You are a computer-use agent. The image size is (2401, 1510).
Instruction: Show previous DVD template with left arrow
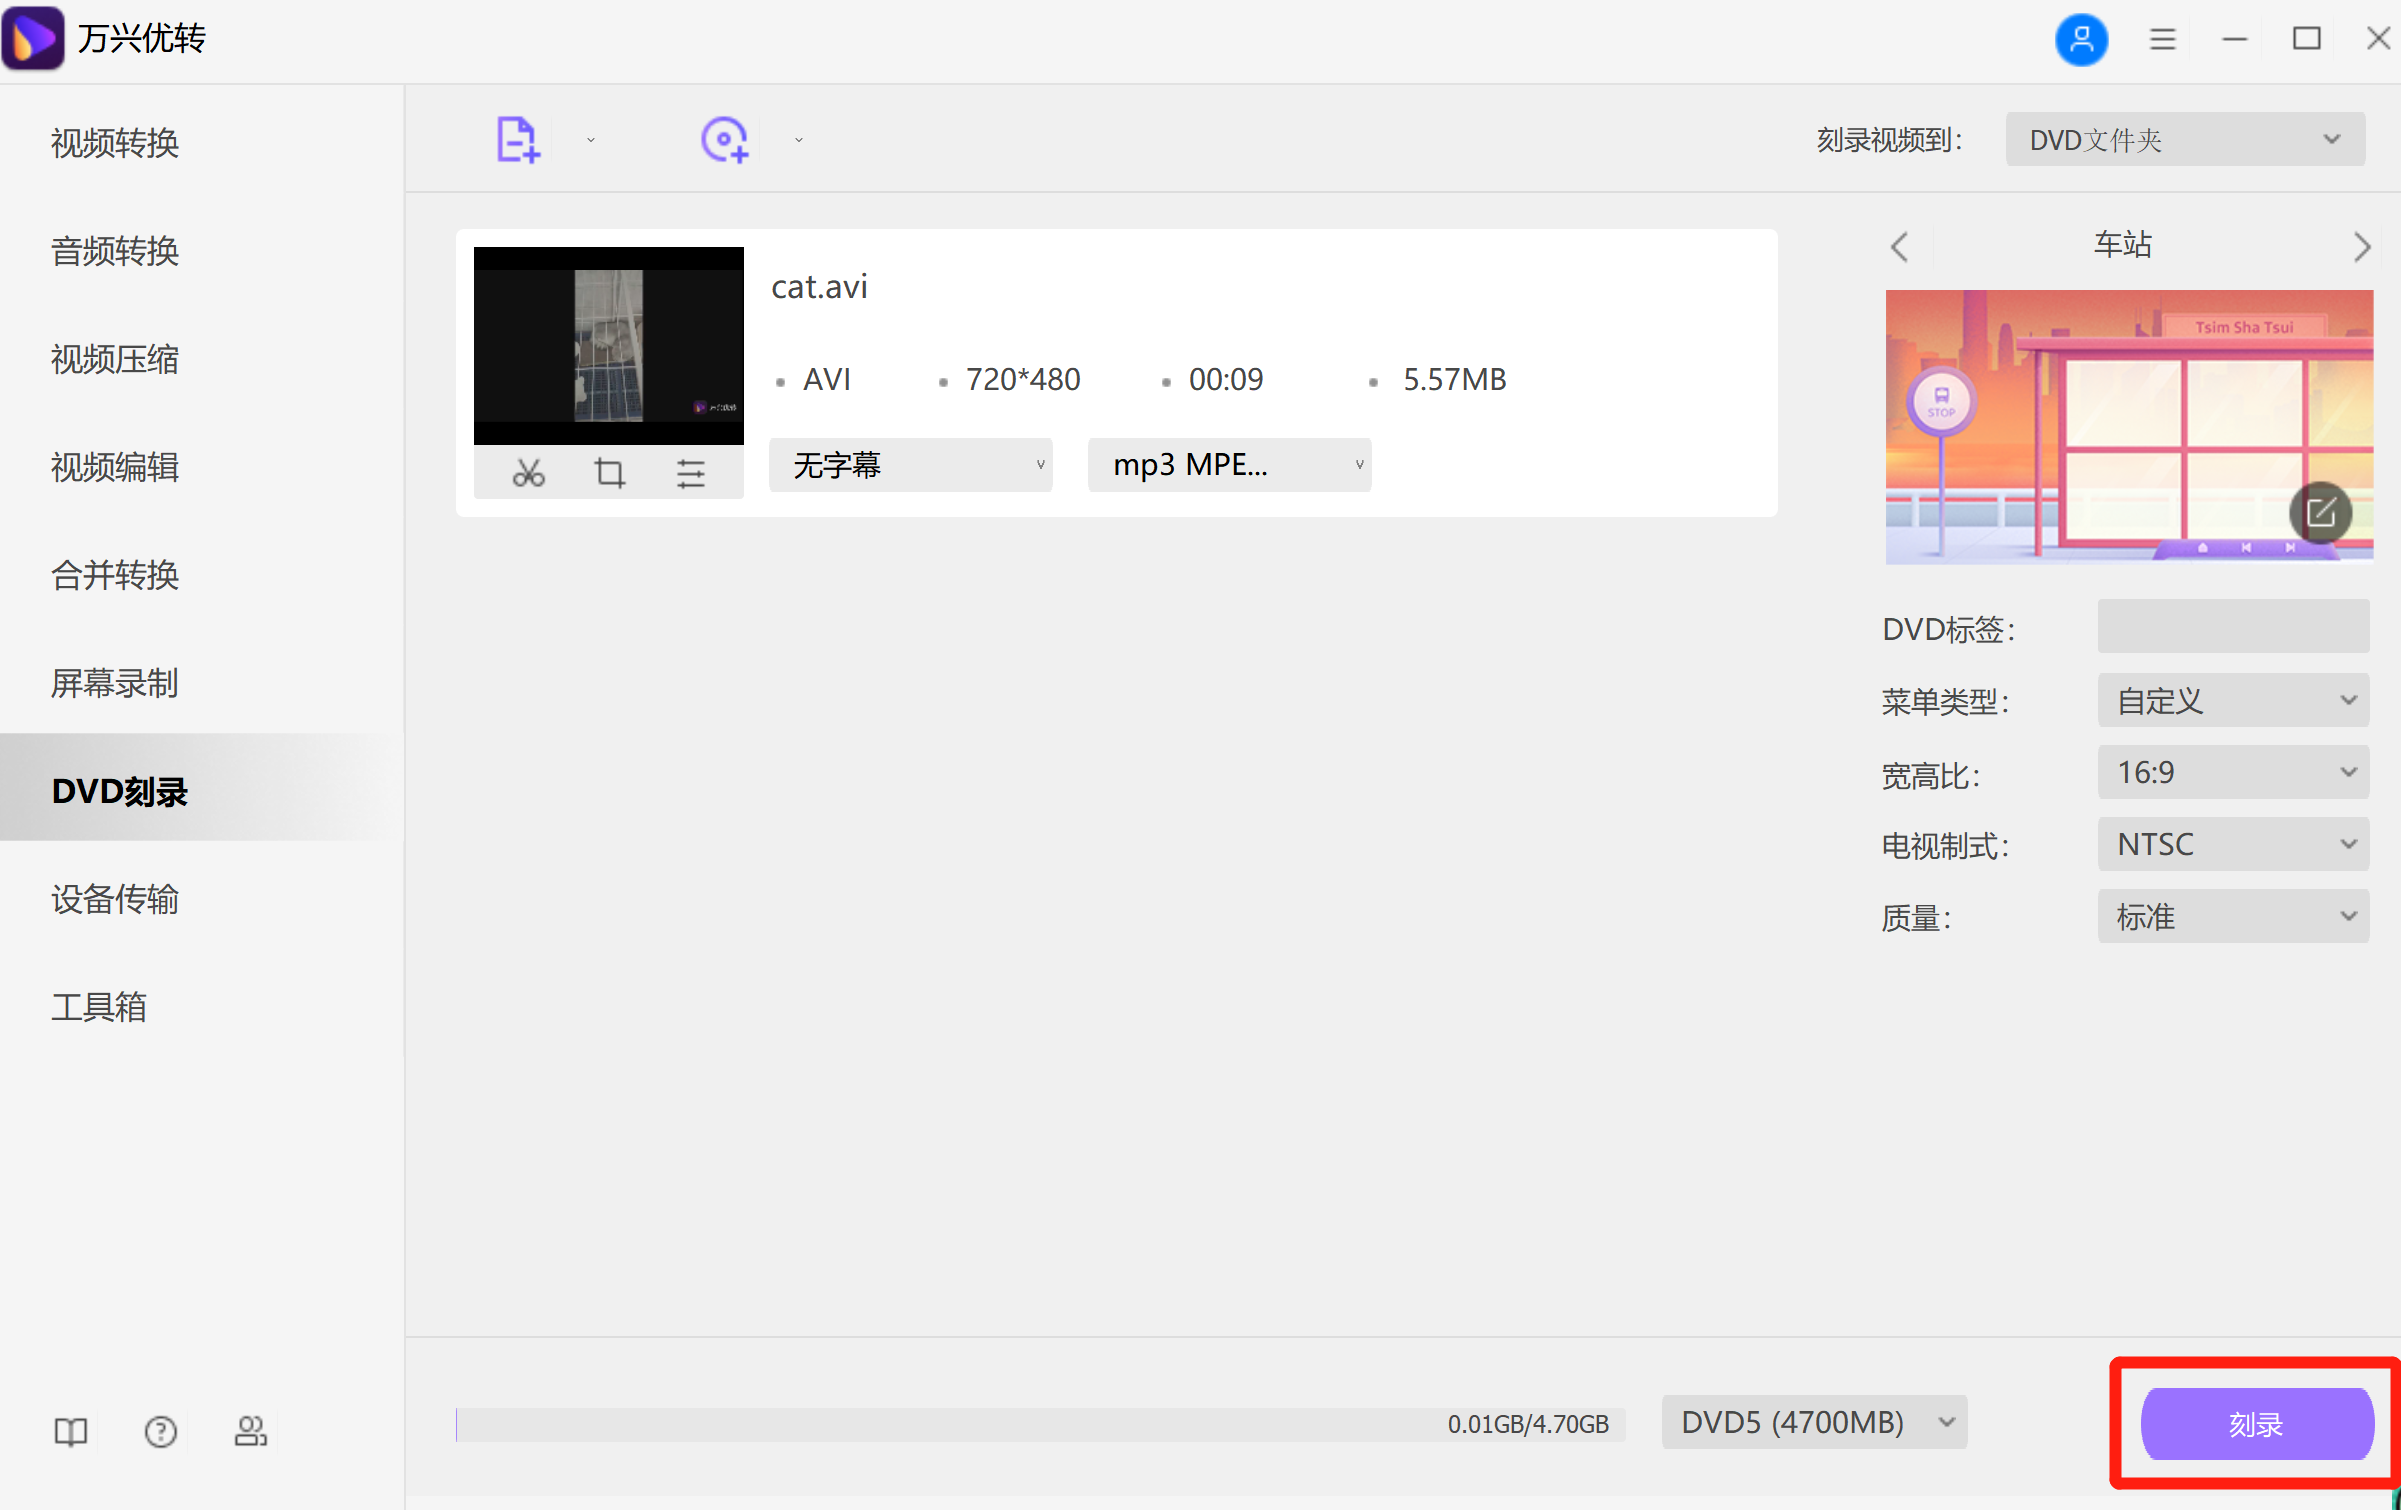point(1900,247)
